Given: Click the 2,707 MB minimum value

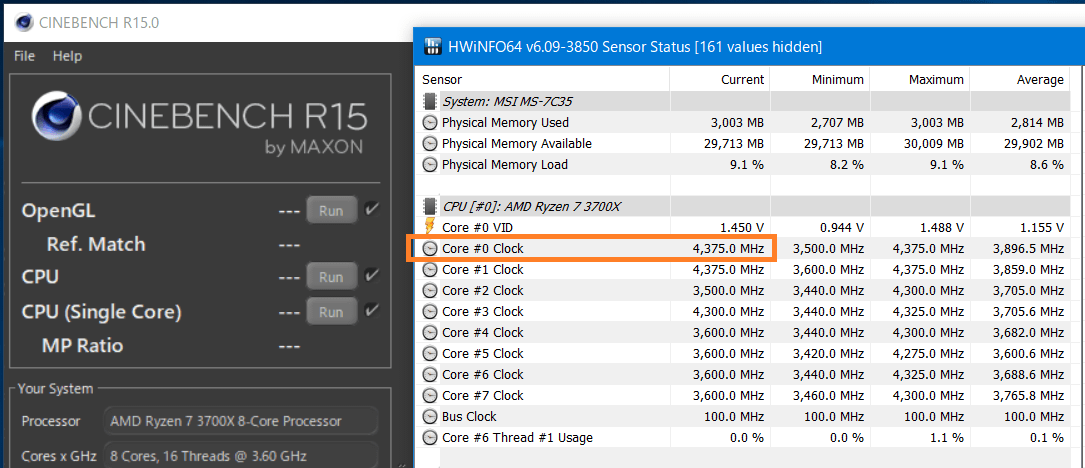Looking at the screenshot, I should 835,123.
